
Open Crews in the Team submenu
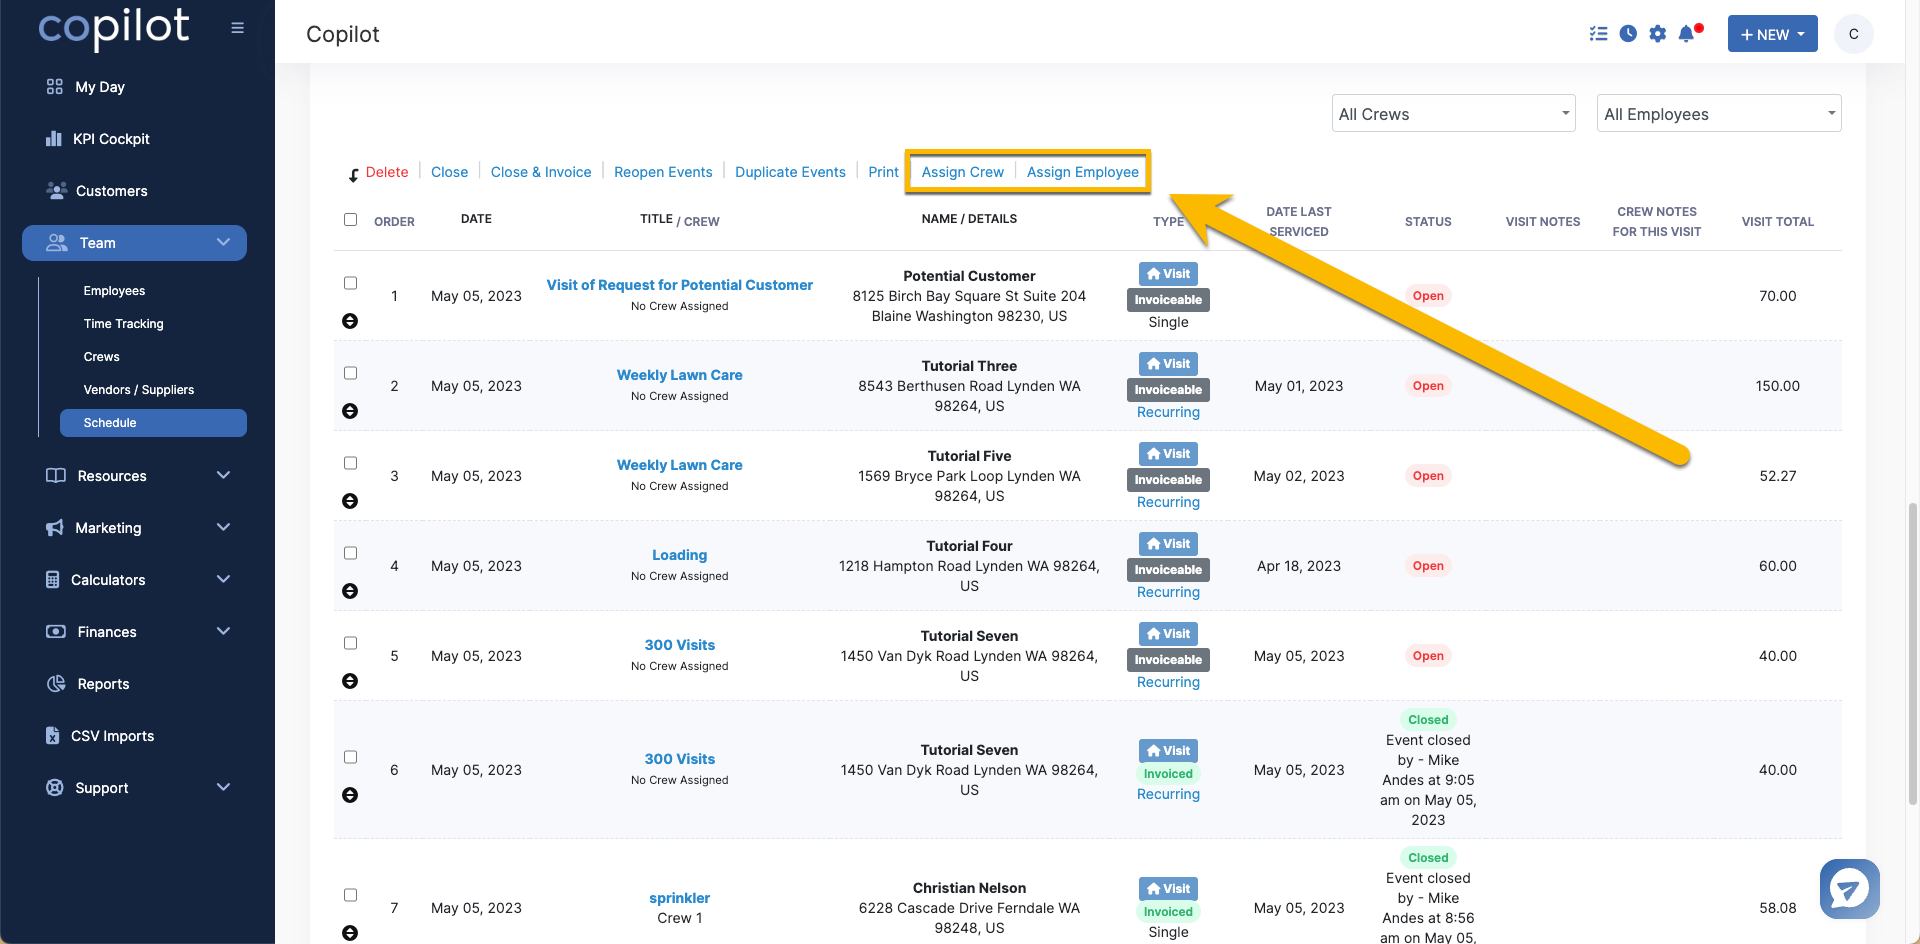(101, 357)
